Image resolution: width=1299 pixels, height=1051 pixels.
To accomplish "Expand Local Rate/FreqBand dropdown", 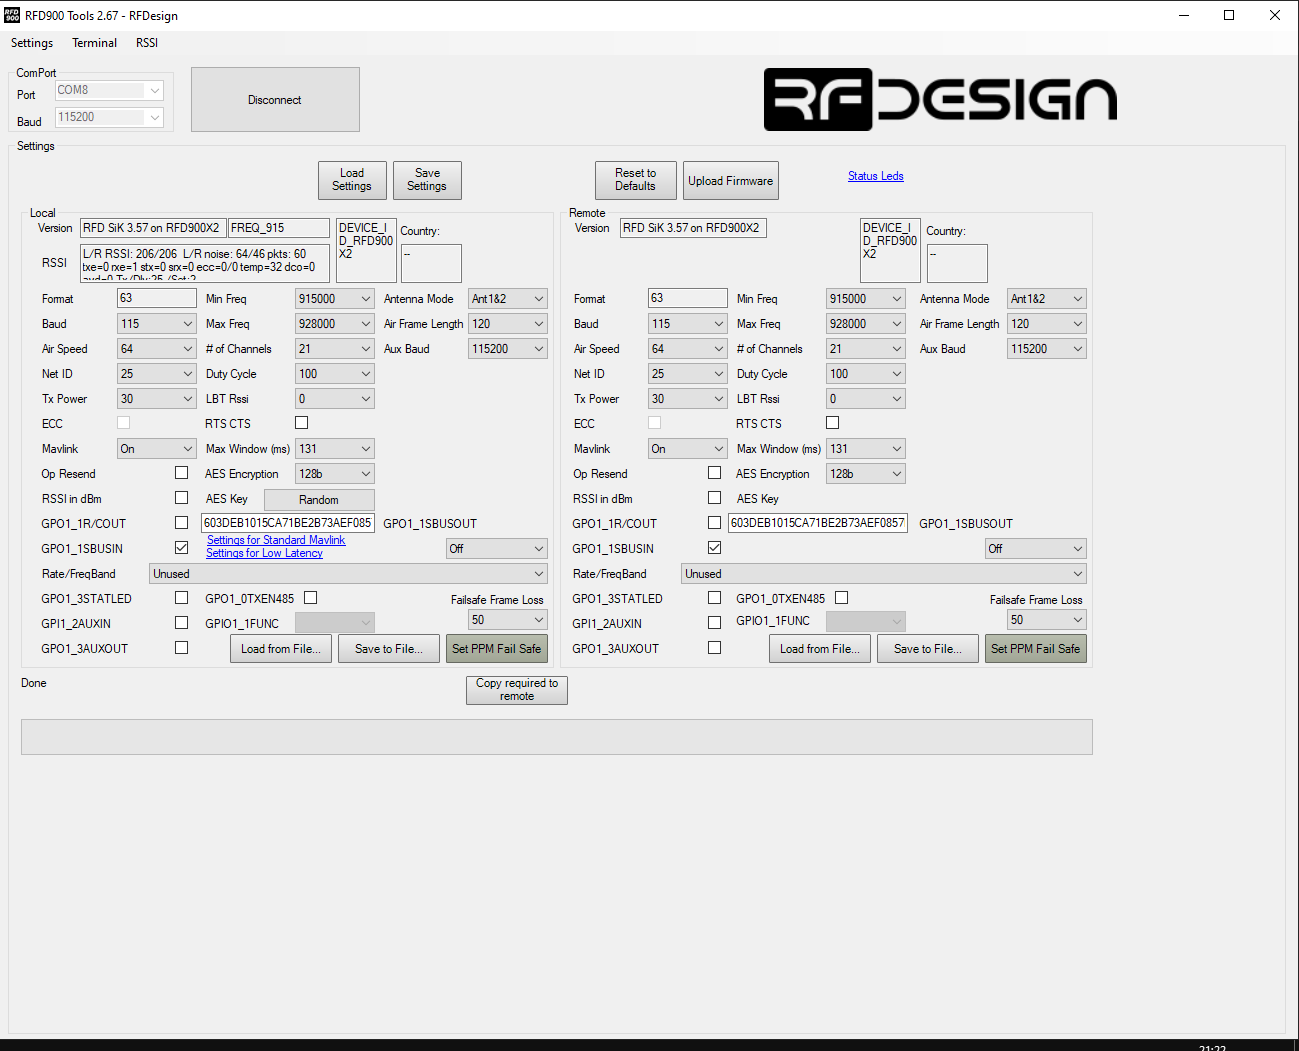I will point(348,574).
